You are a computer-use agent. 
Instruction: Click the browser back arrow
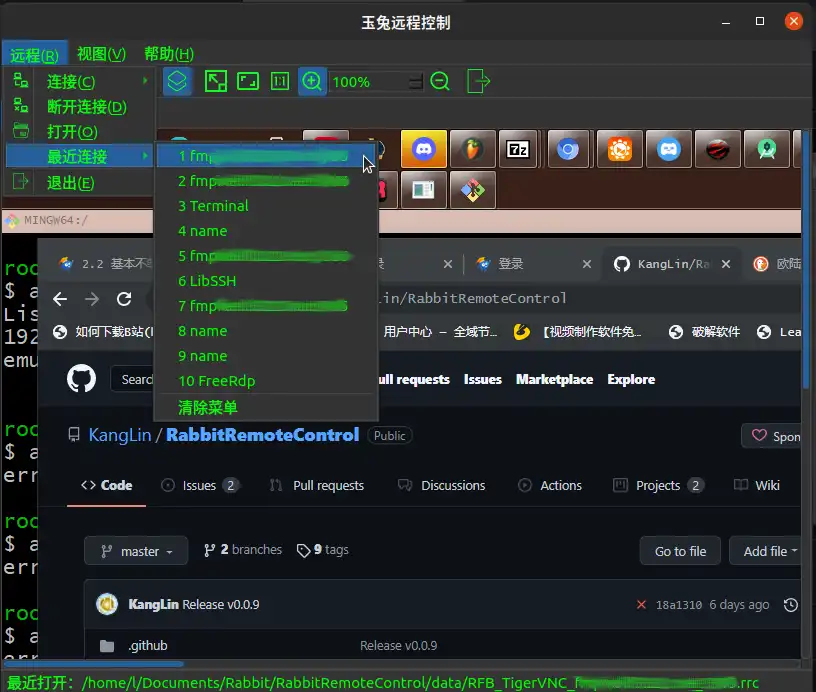[60, 299]
